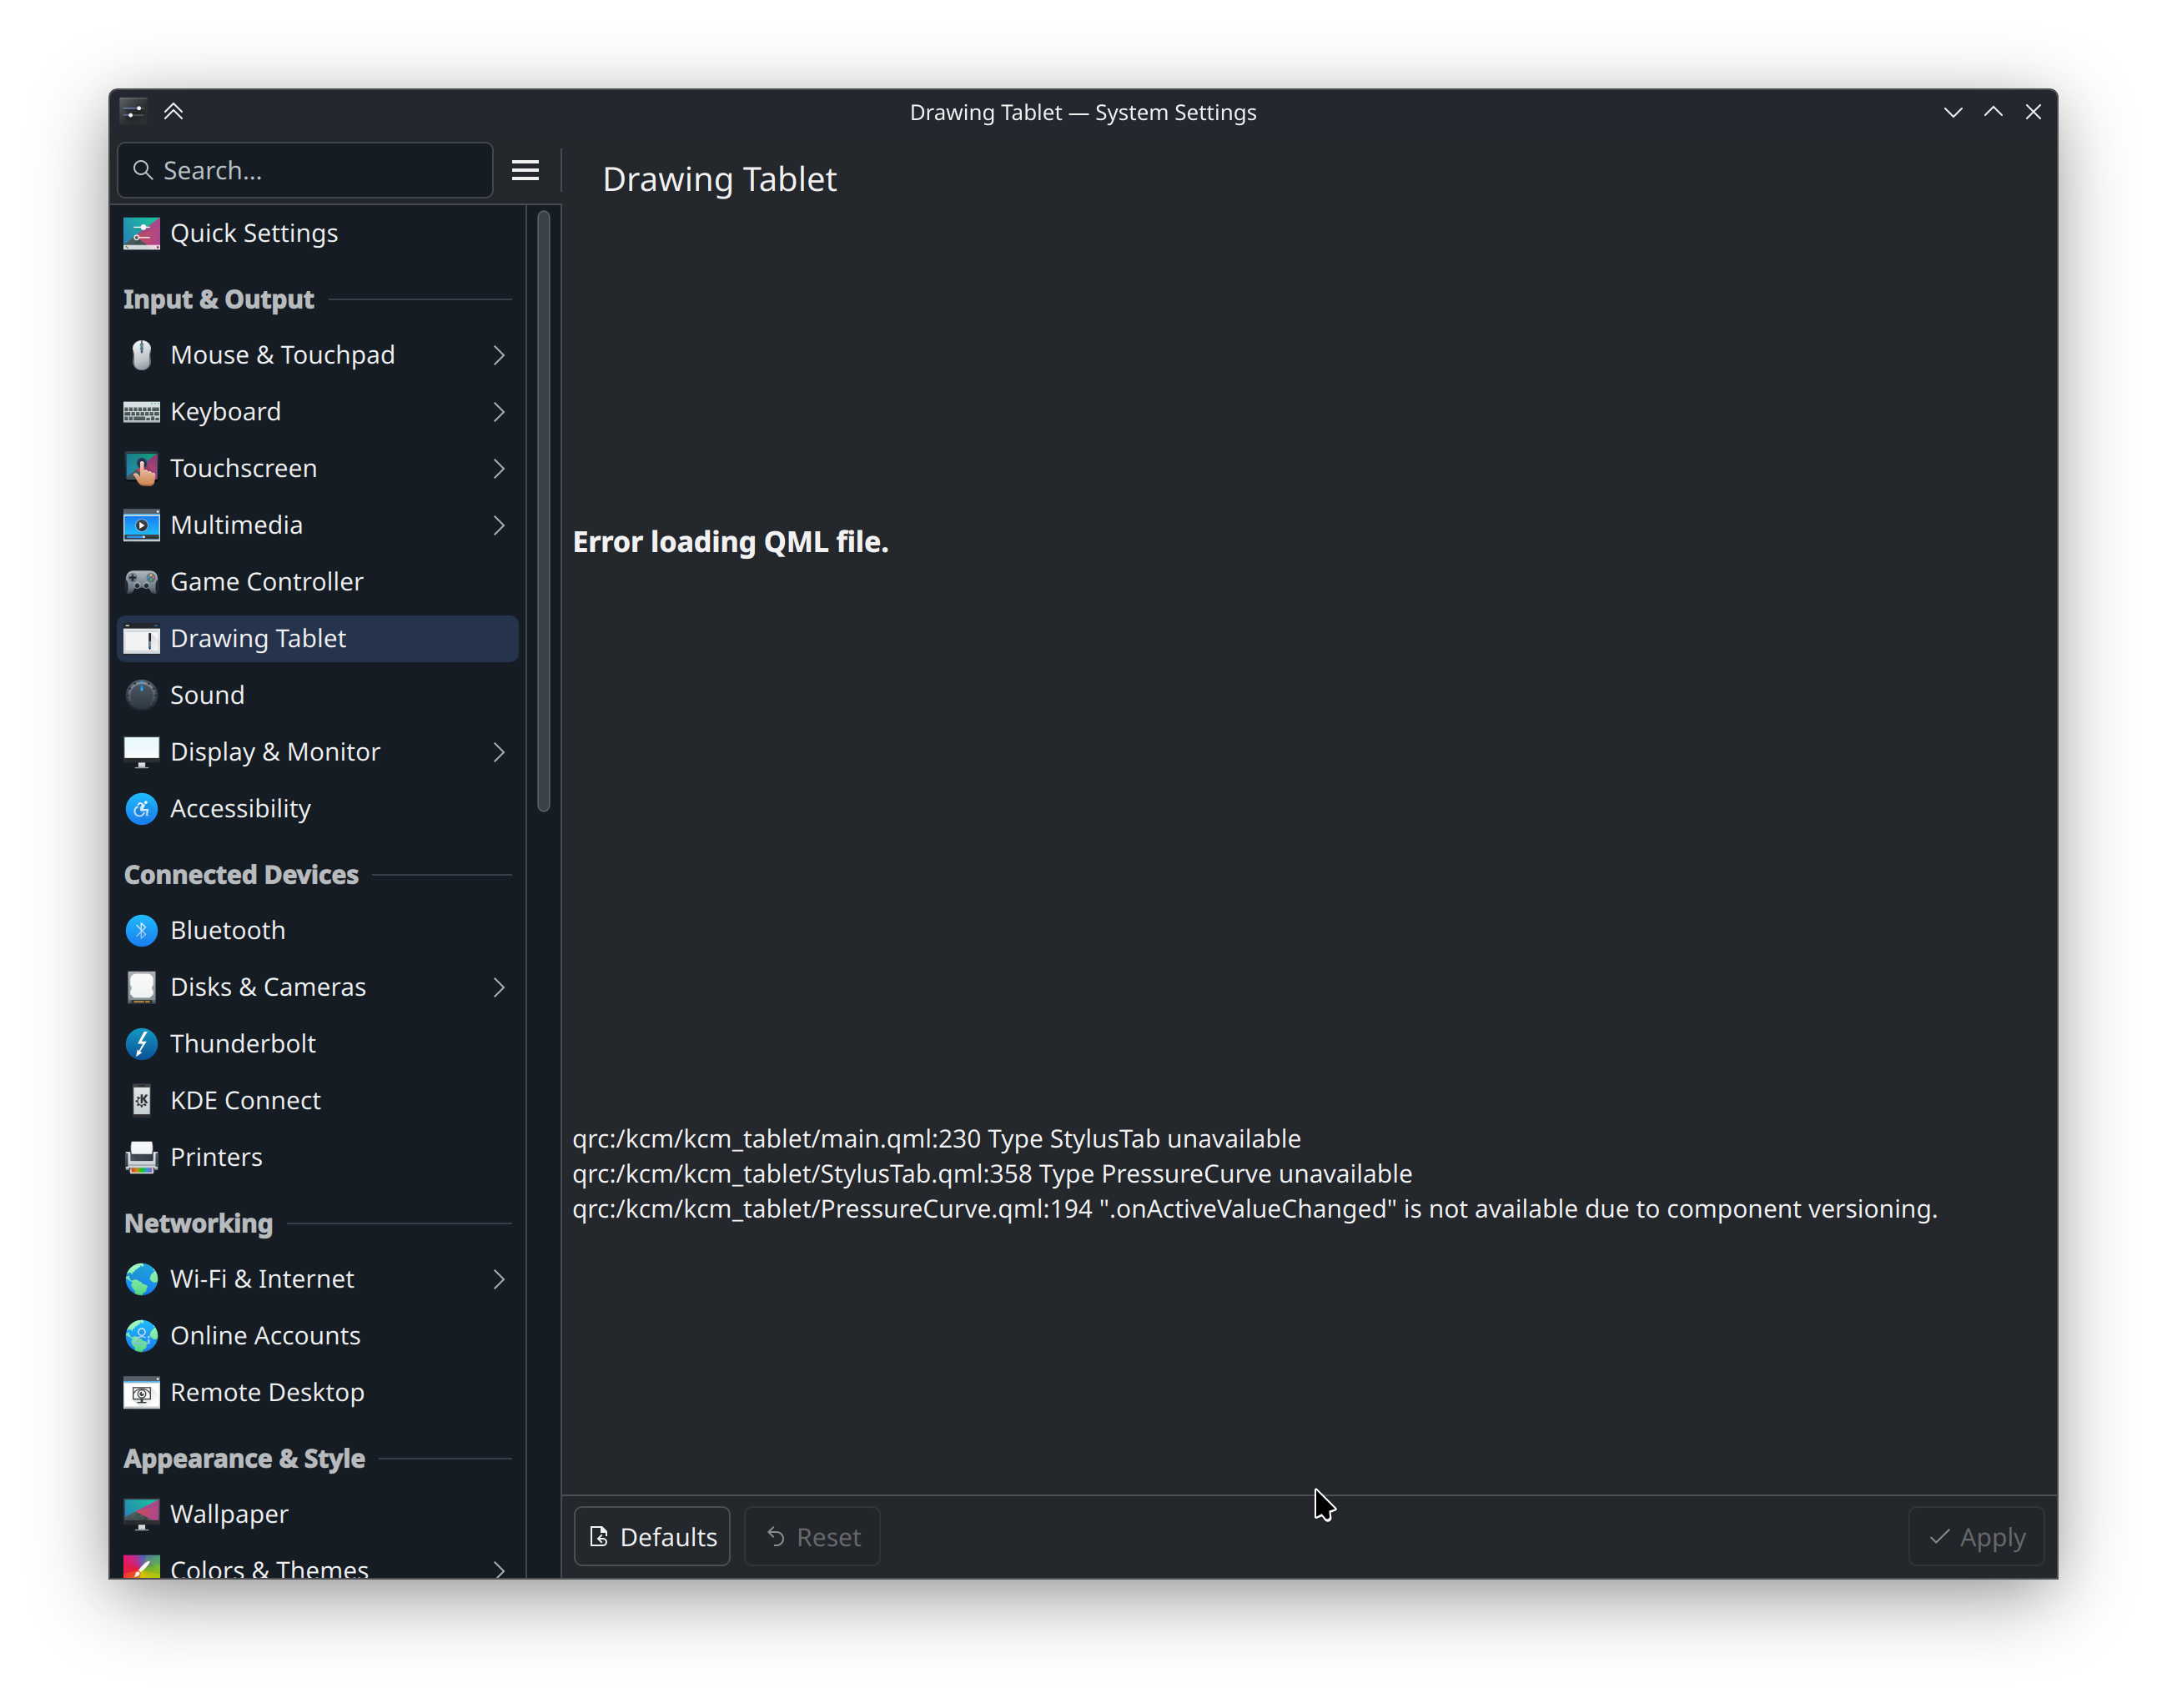The image size is (2167, 1708).
Task: Select the Mouse & Touchpad icon
Action: coord(141,355)
